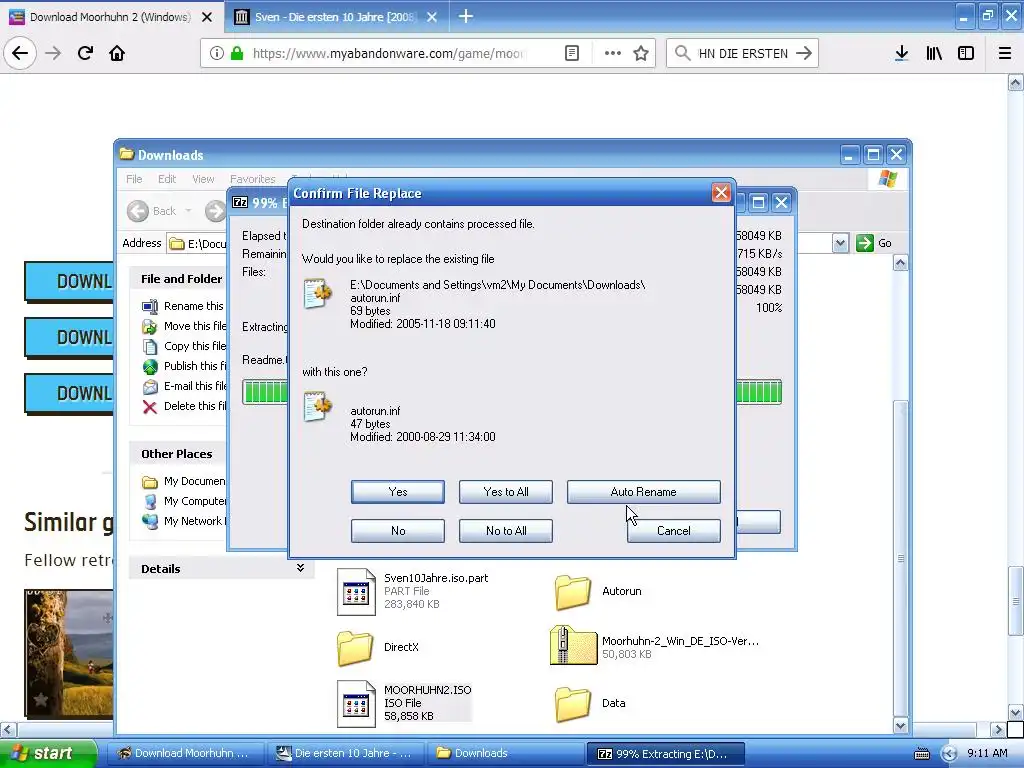Click Back button in Downloads explorer
The image size is (1024, 768).
point(152,211)
